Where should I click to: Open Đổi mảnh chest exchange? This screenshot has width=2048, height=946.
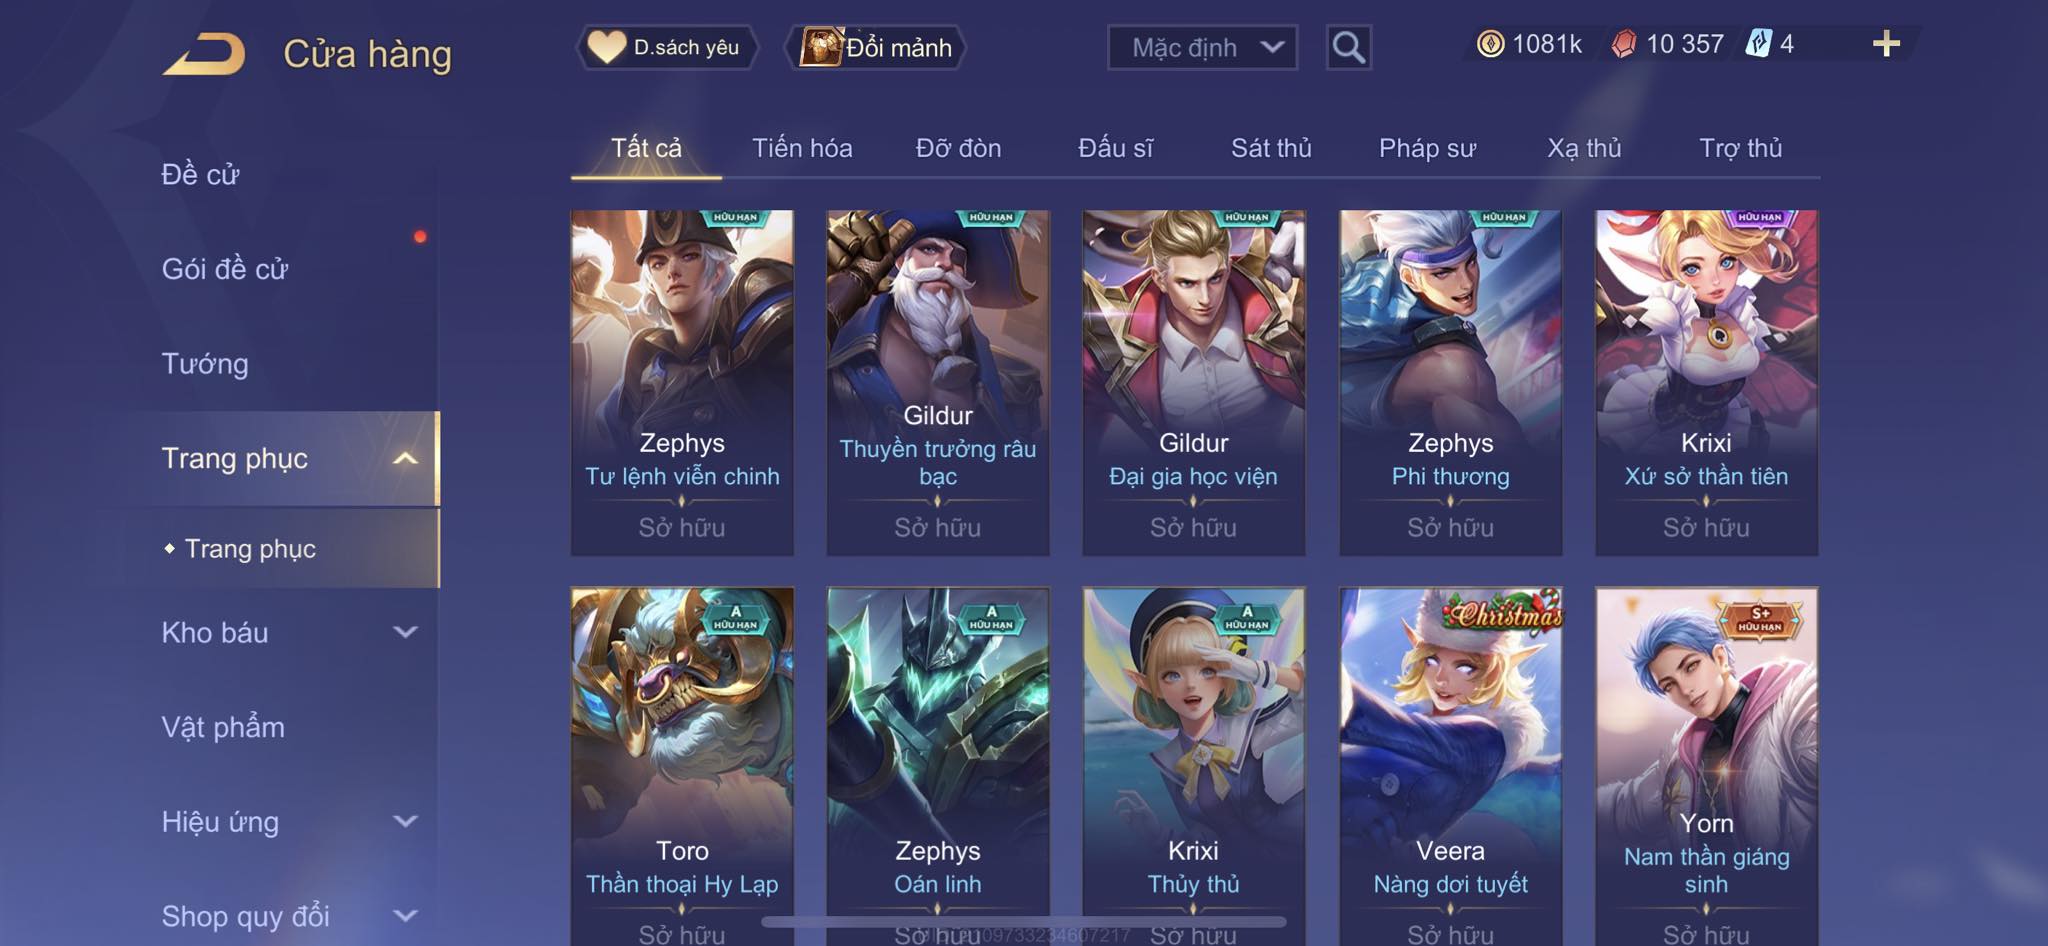pos(877,47)
